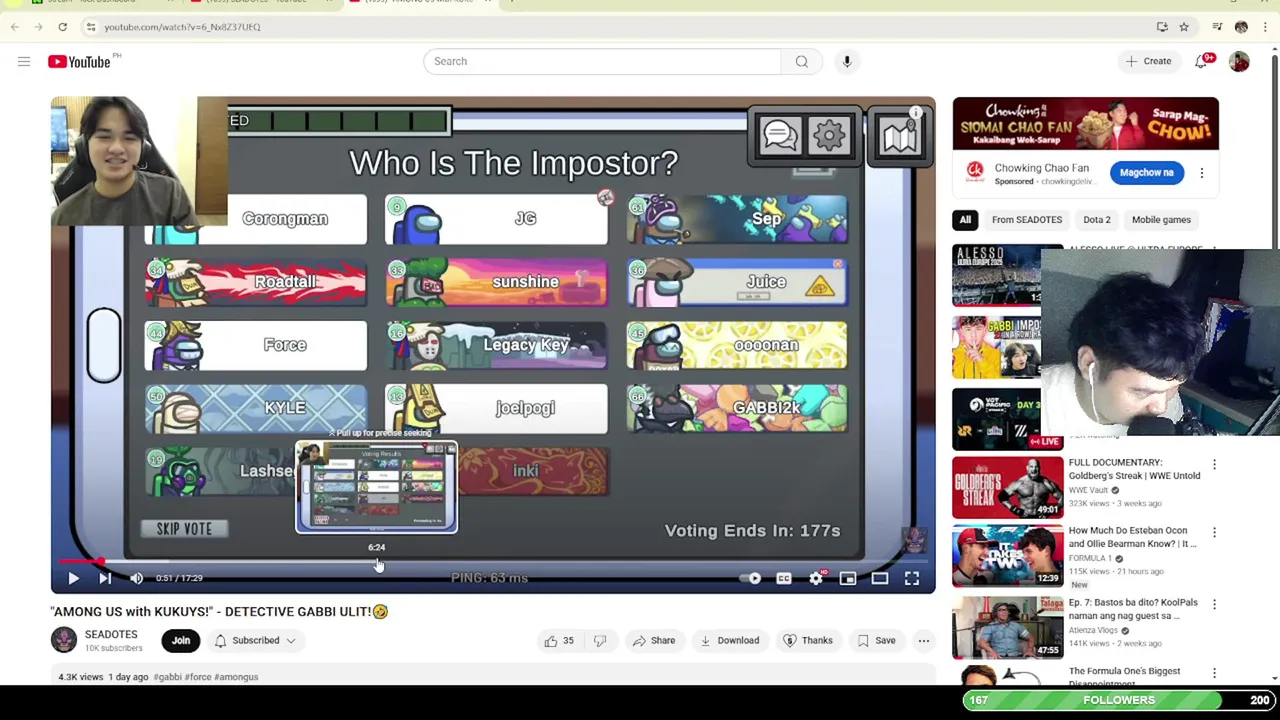This screenshot has height=720, width=1280.
Task: Open the SEADOTES channel avatar
Action: click(x=64, y=640)
